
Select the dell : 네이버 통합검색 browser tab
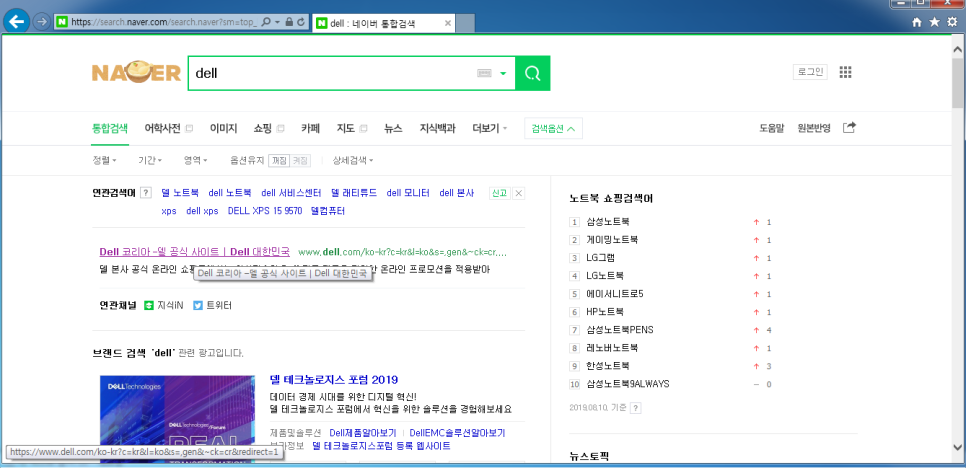[383, 23]
